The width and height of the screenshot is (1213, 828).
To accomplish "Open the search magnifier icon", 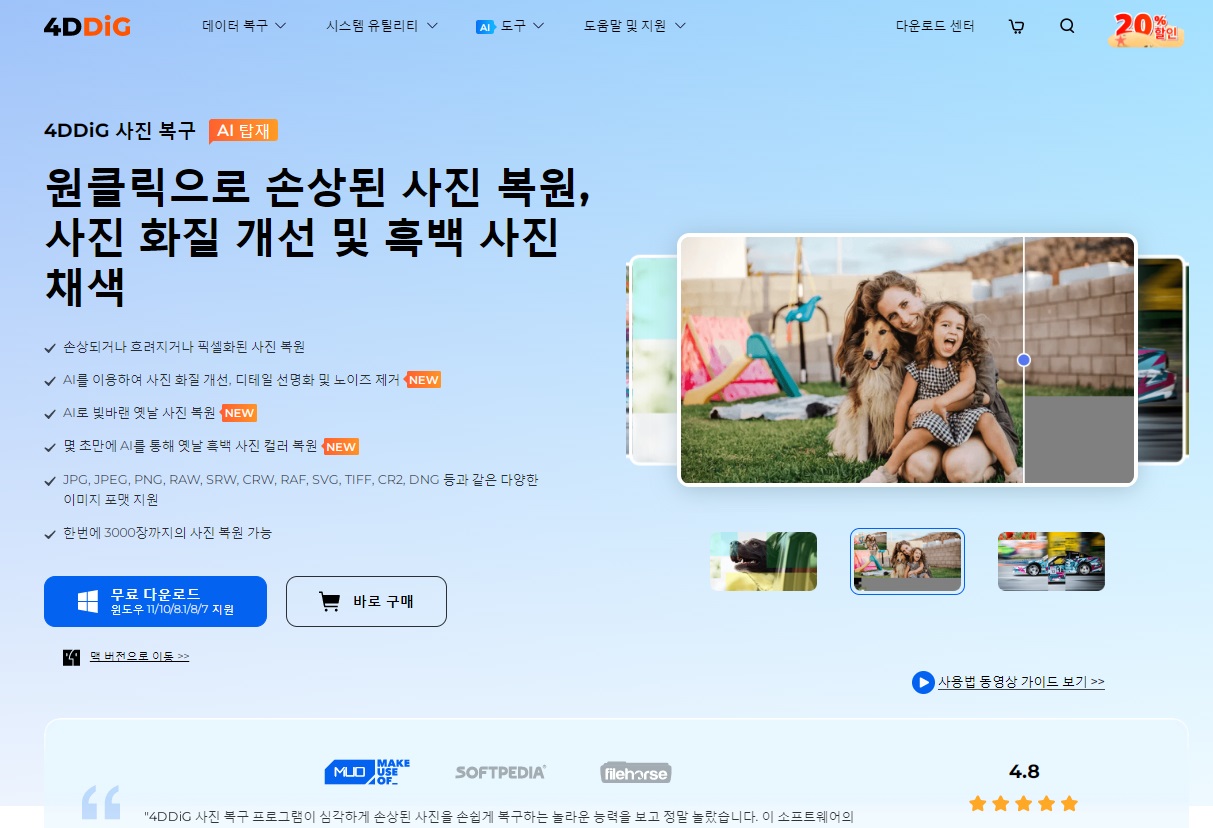I will tap(1067, 26).
